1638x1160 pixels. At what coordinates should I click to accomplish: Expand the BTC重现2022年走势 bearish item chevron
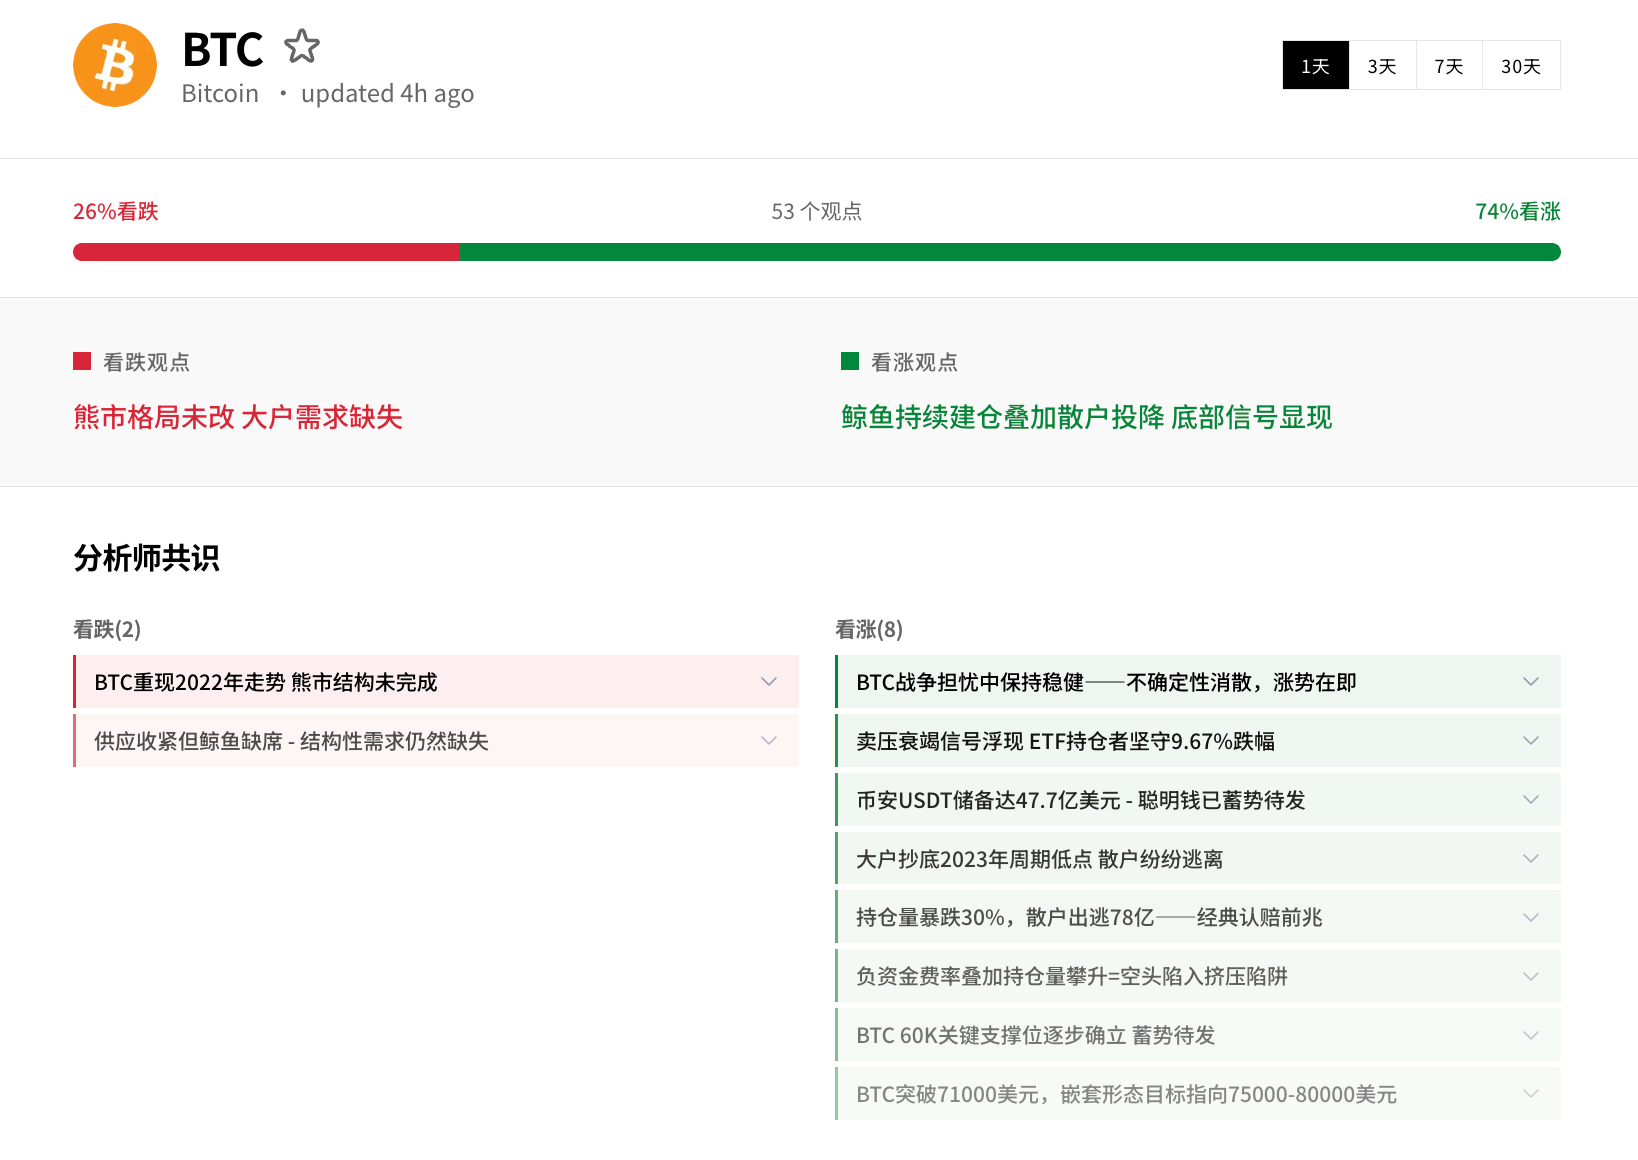click(768, 682)
